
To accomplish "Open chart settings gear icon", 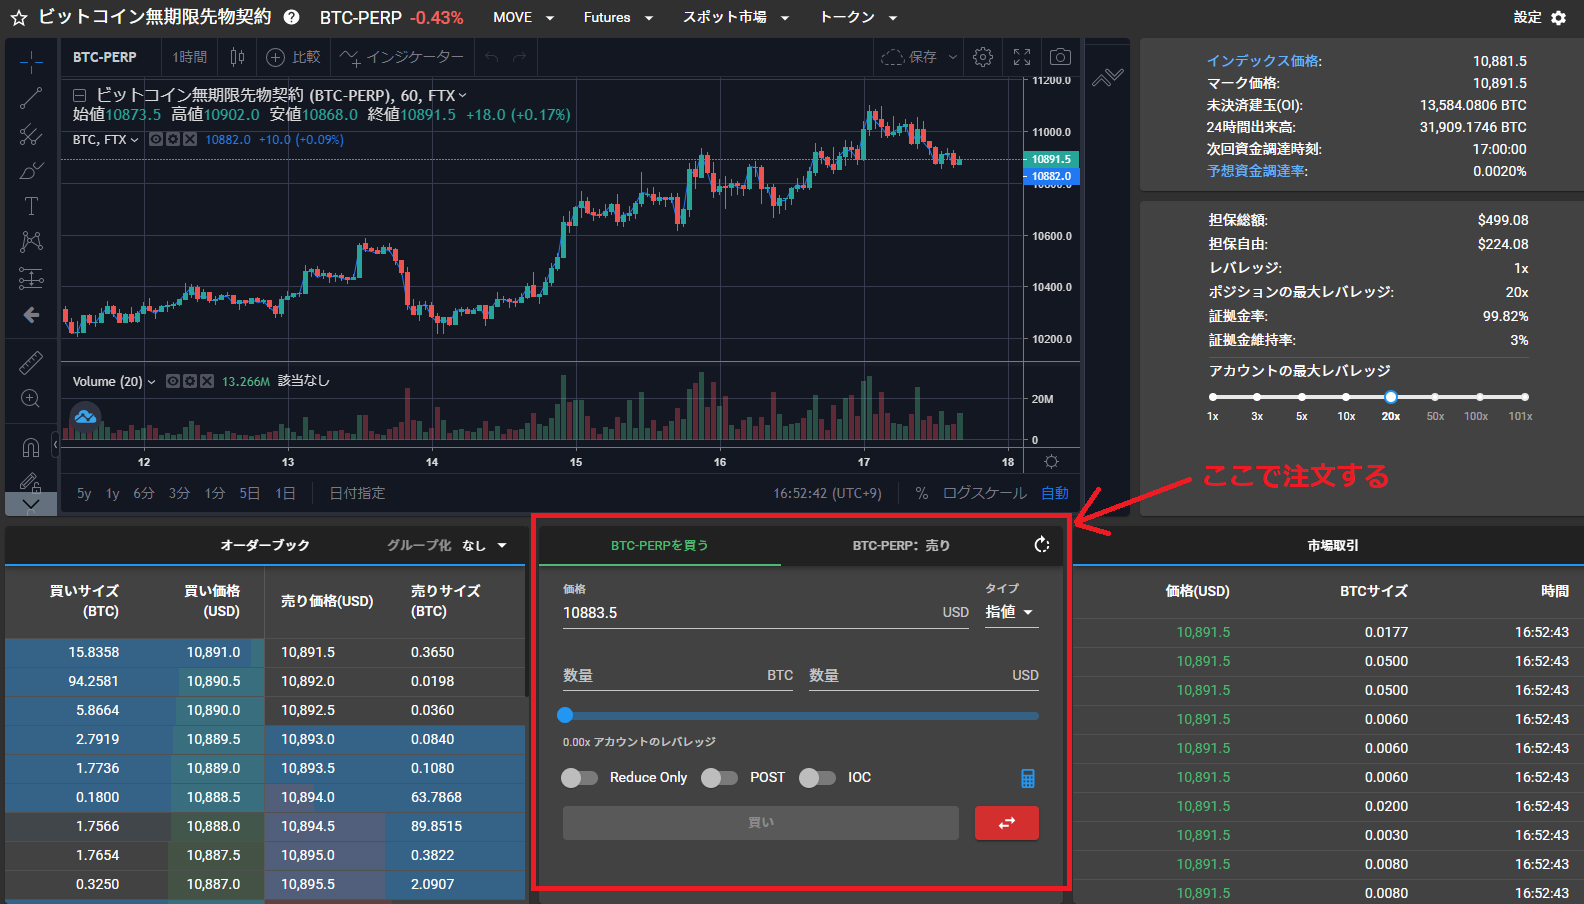I will coord(983,57).
